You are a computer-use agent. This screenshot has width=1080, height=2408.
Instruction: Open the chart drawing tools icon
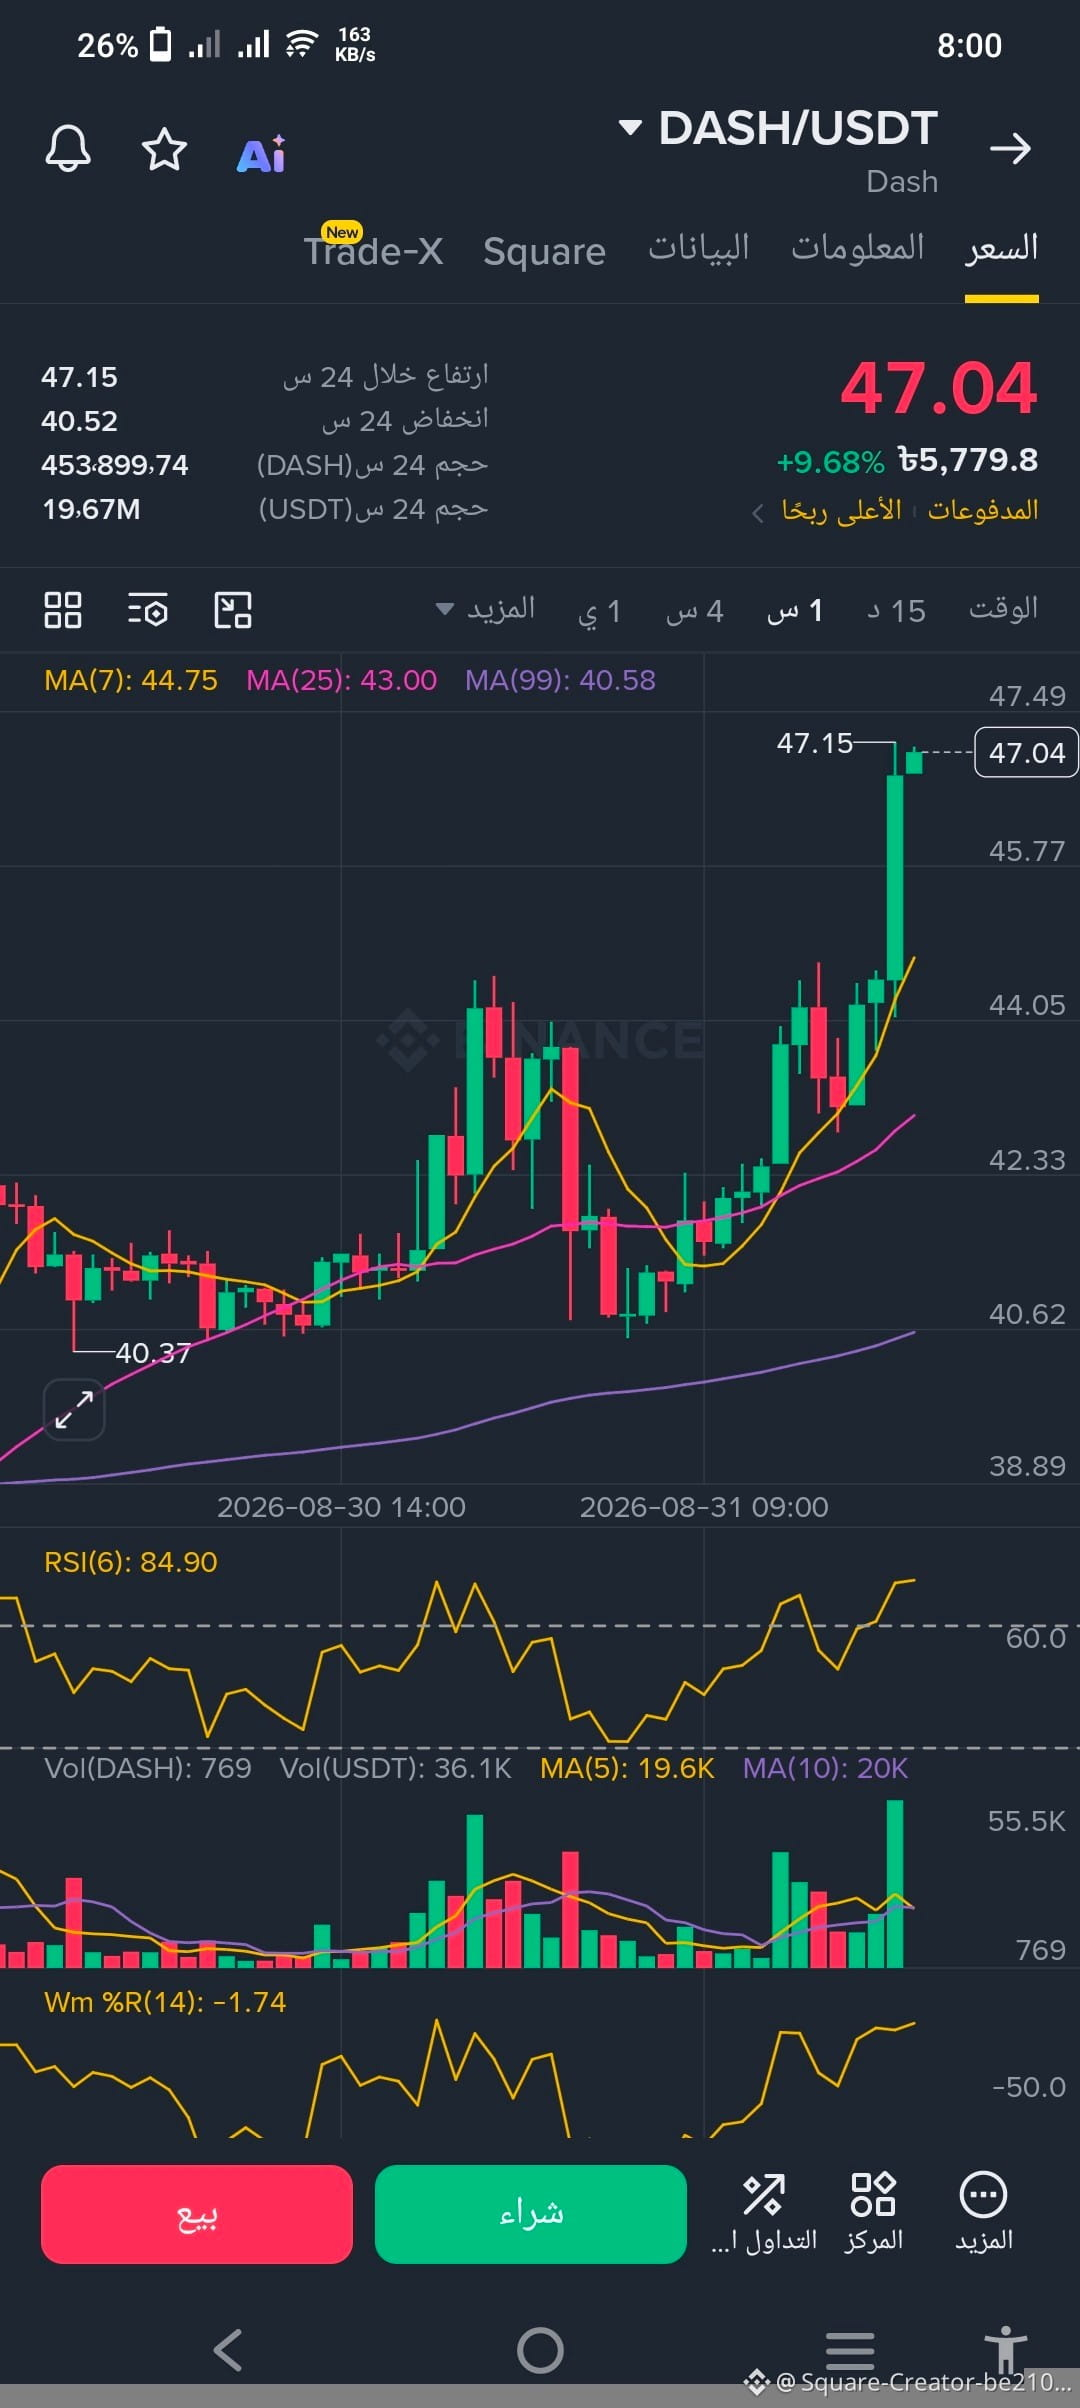(x=233, y=610)
